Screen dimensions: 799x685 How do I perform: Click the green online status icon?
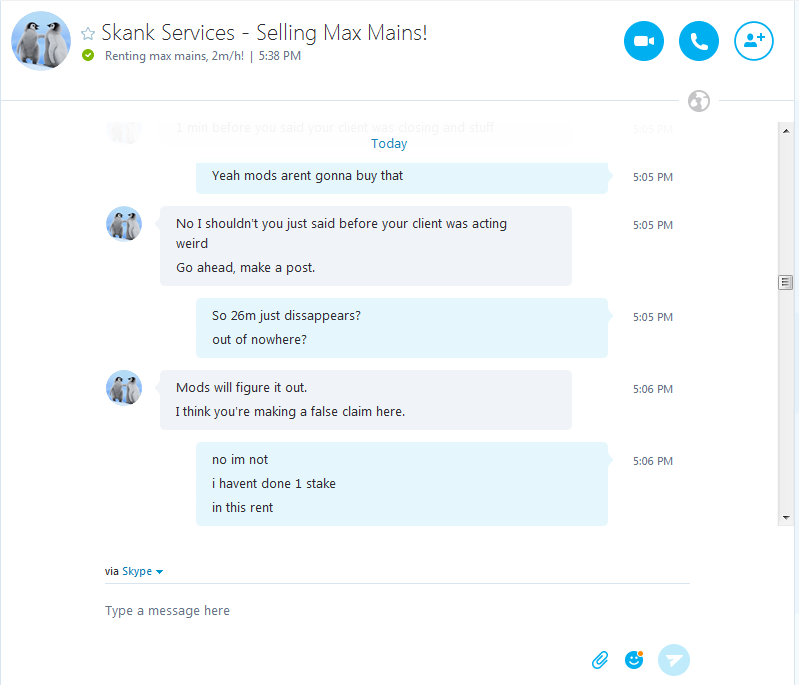(88, 56)
